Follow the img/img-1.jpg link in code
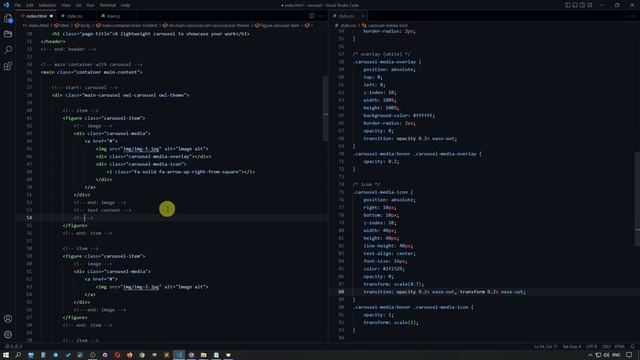This screenshot has height=360, width=640. (x=141, y=149)
